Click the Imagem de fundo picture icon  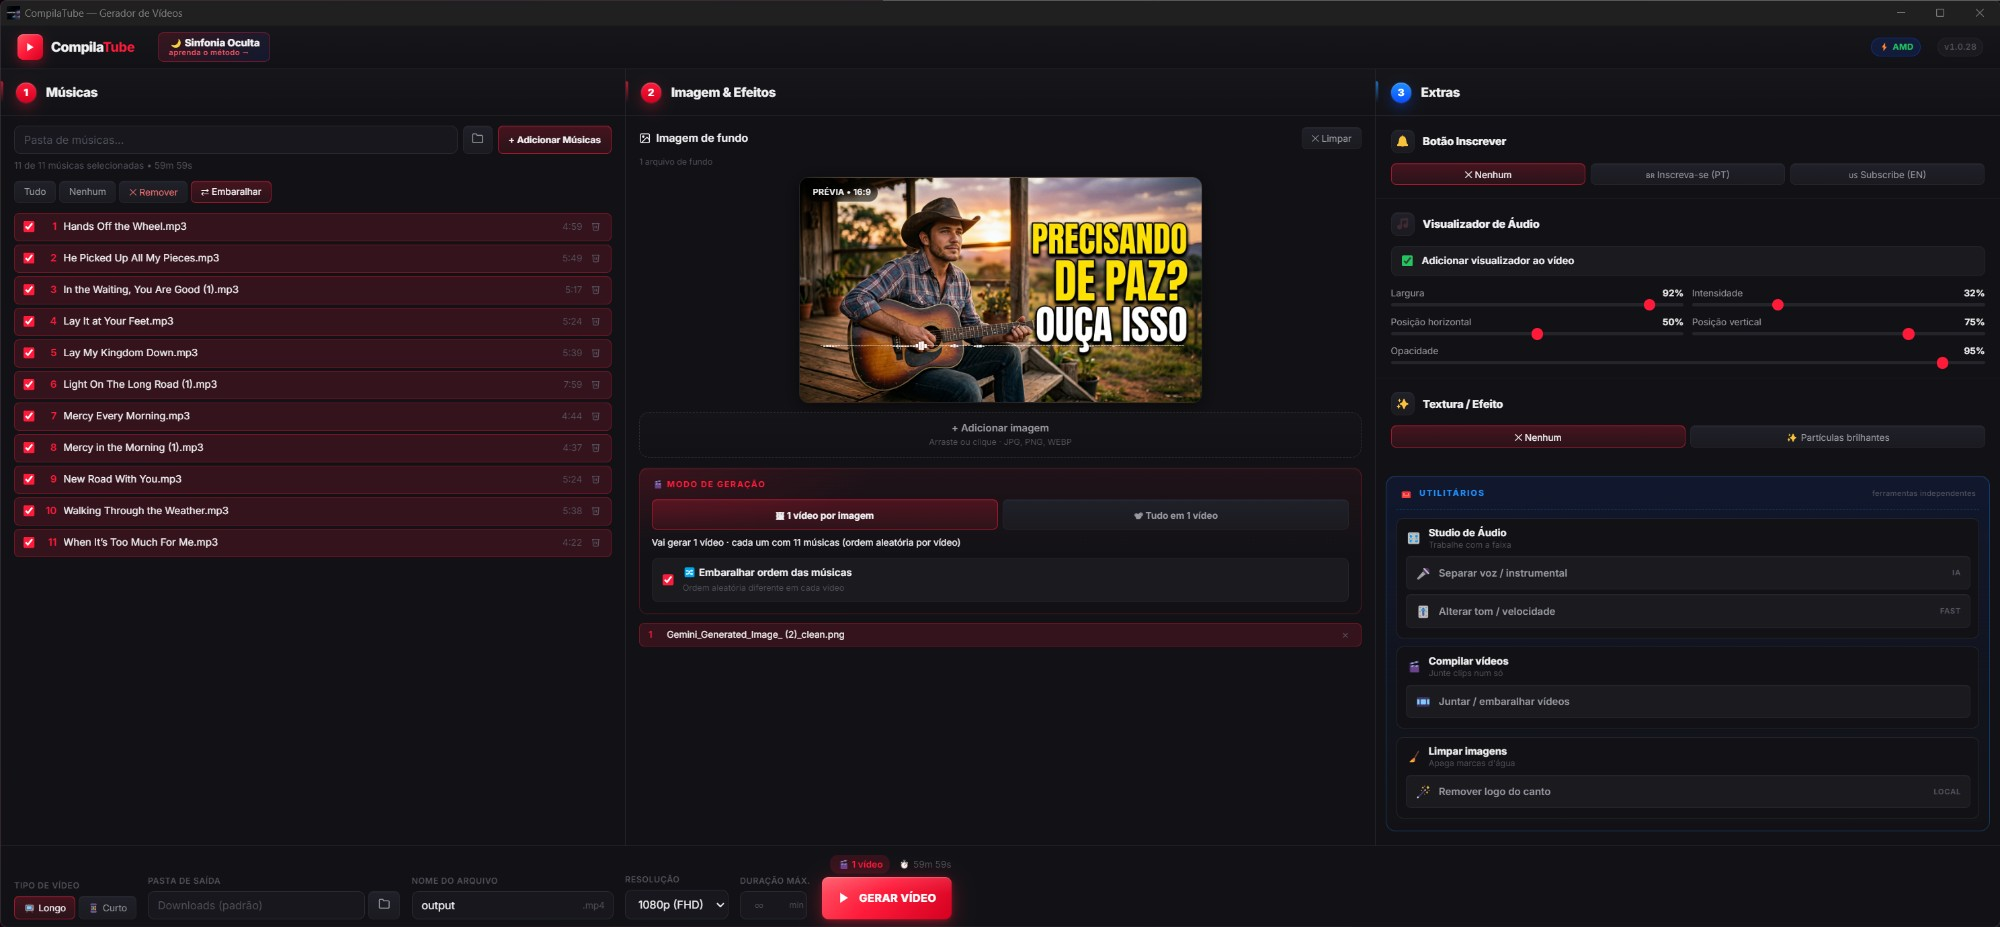coord(645,138)
